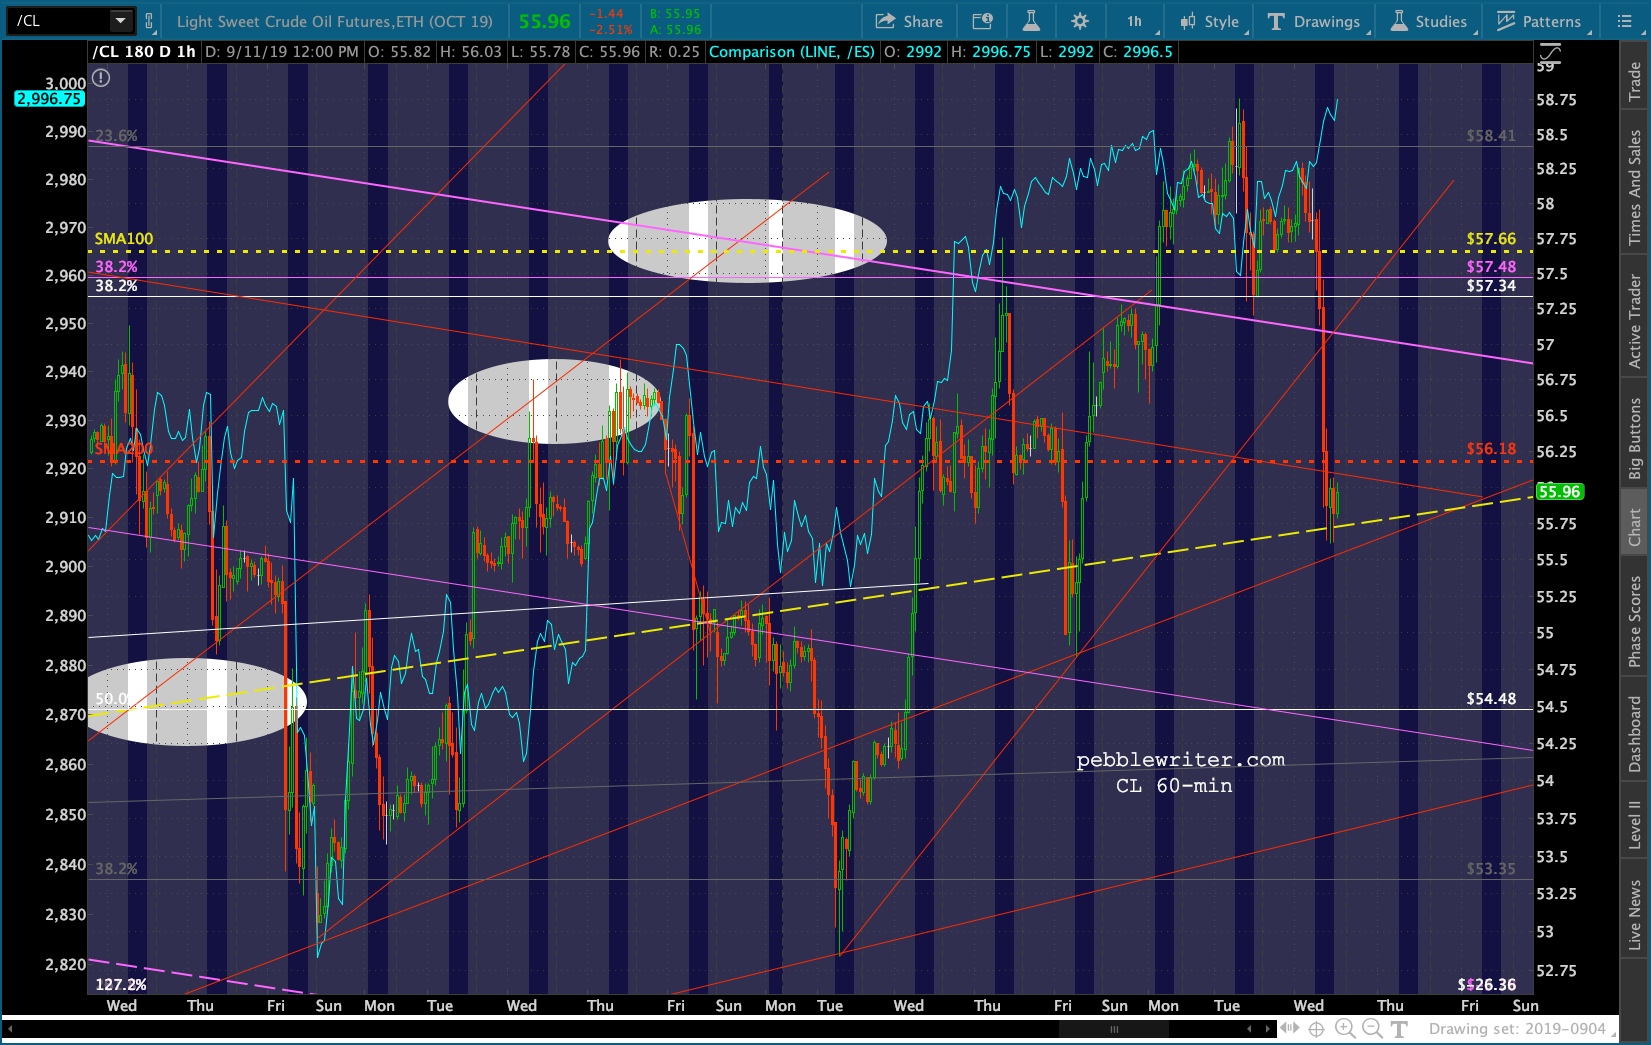Click the zoom in magnifier icon

pyautogui.click(x=1345, y=1029)
